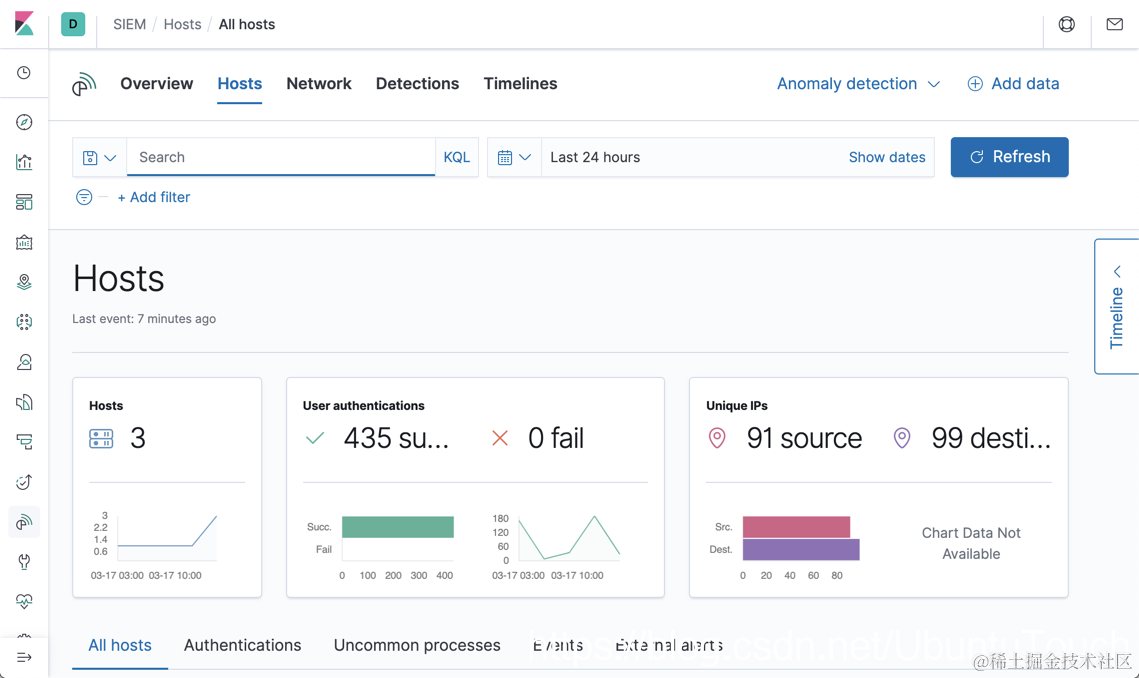Click the Last event: 7 minutes ago text

click(144, 318)
